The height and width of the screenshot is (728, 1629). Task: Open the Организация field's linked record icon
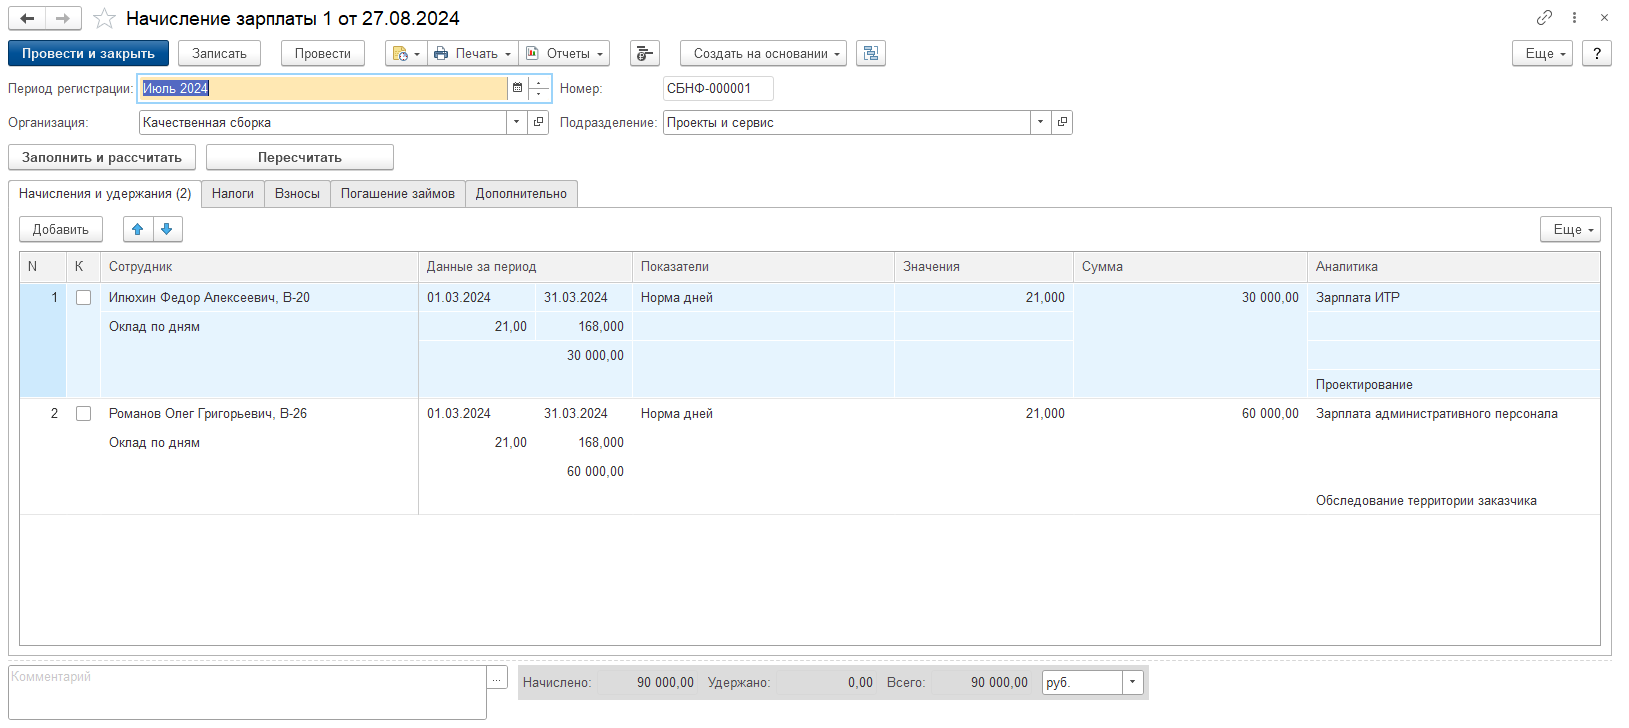coord(539,122)
